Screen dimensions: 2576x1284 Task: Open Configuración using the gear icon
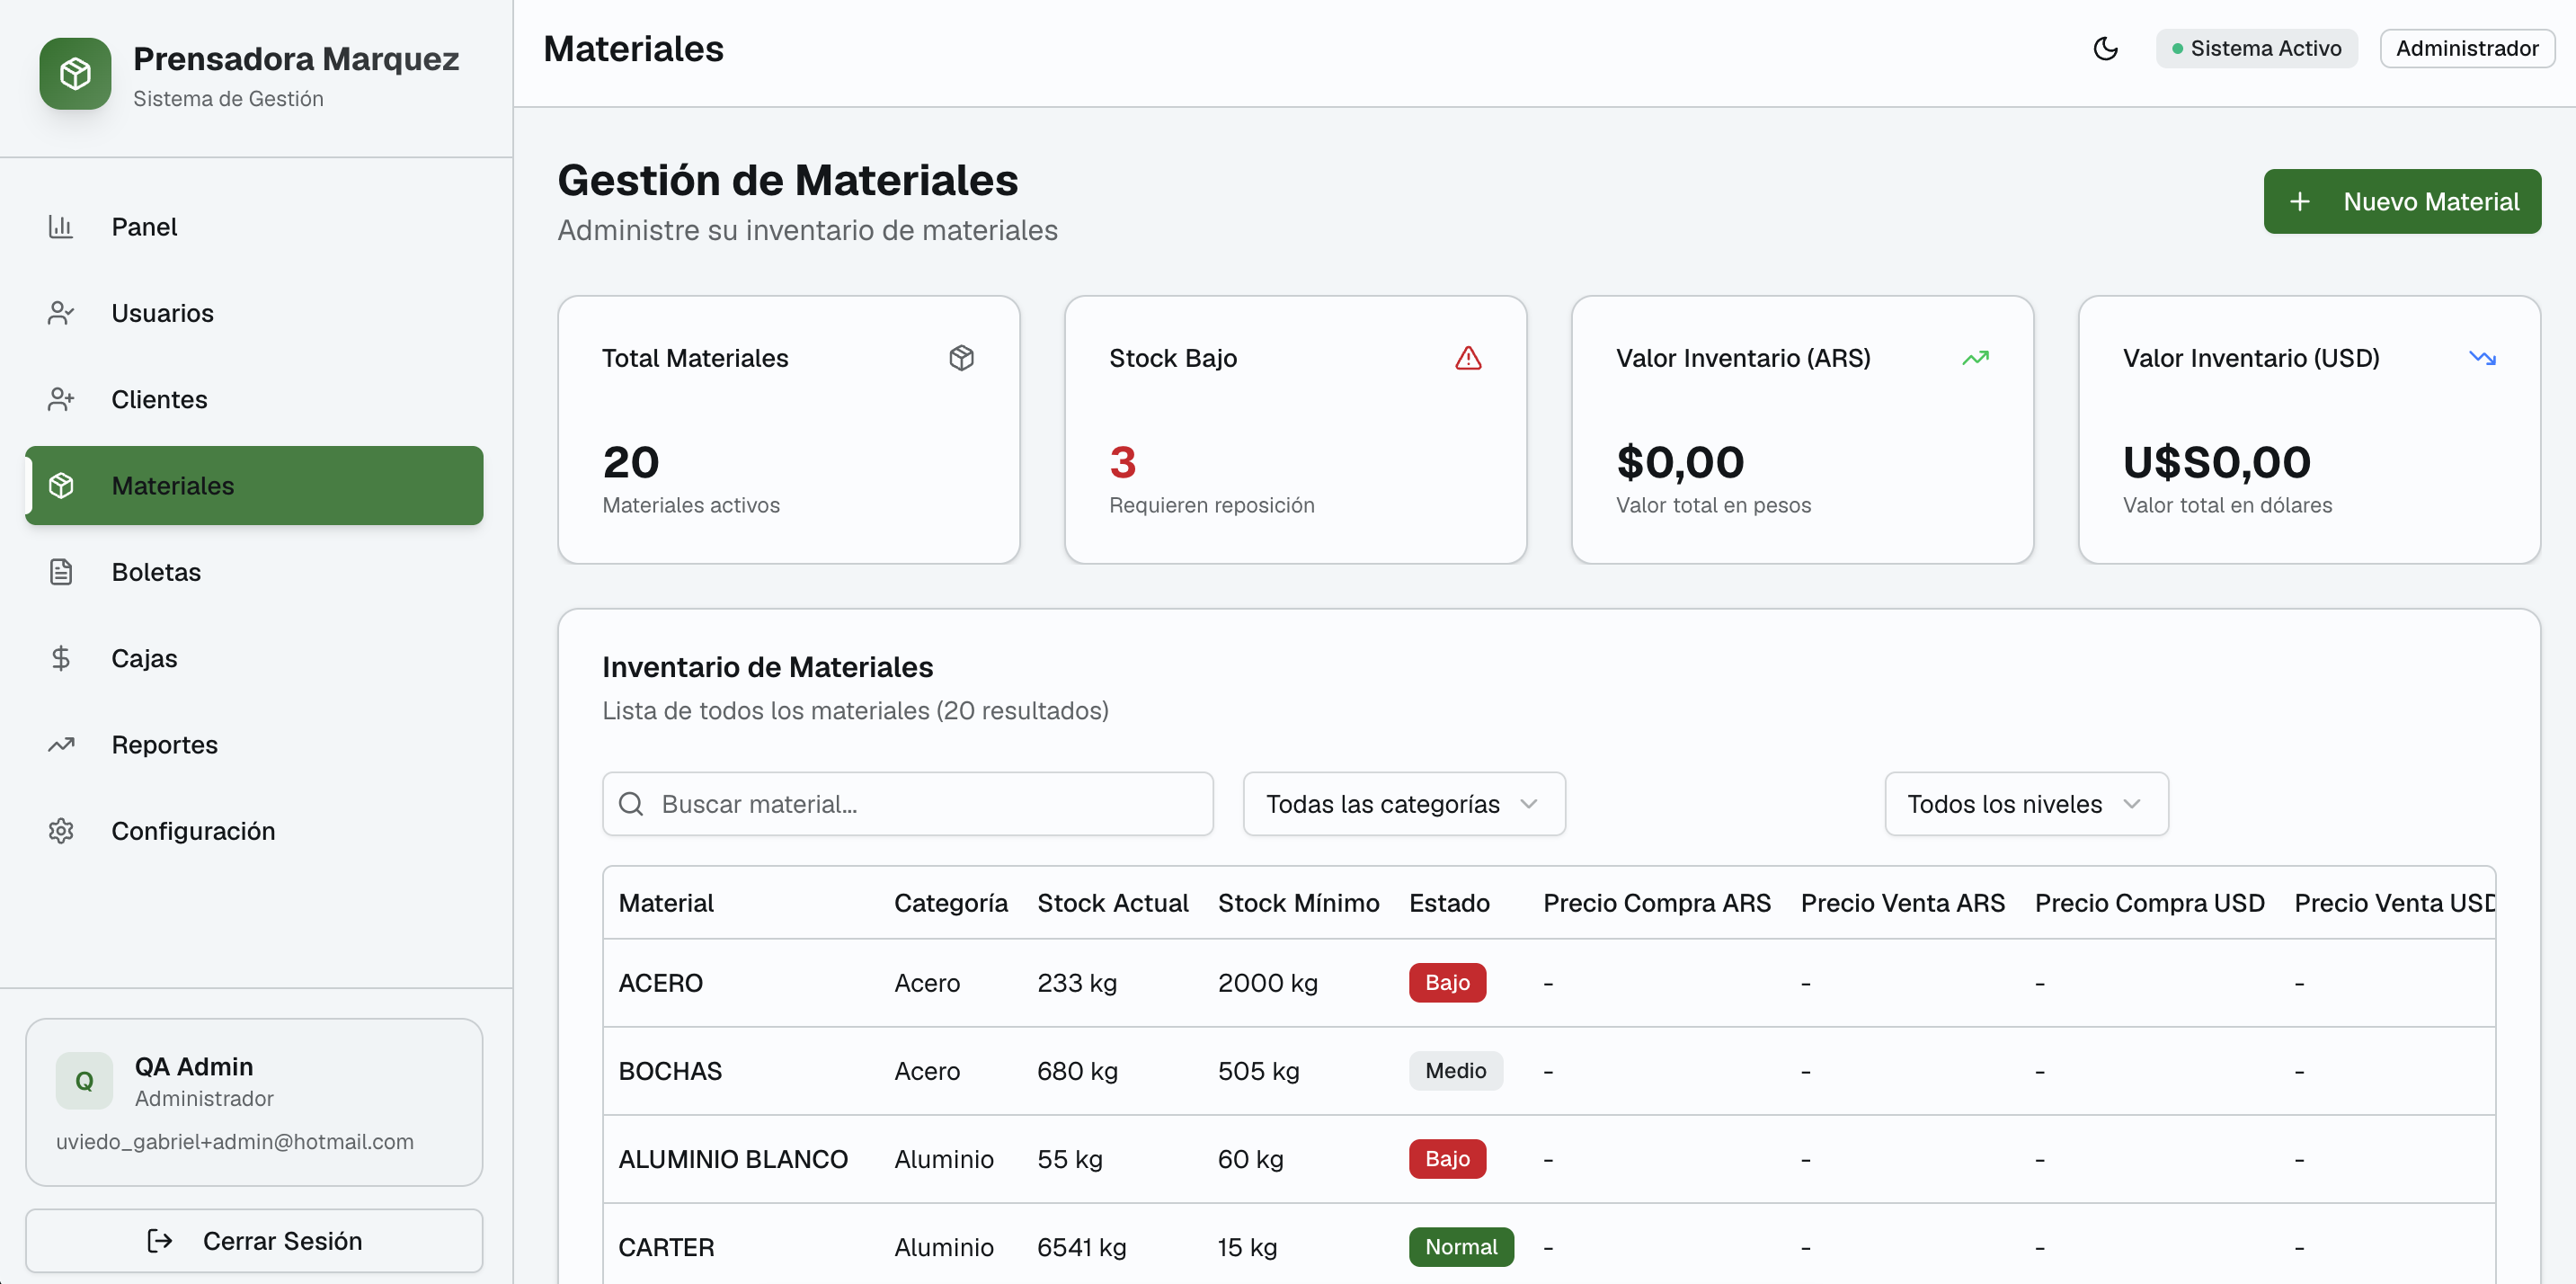61,830
